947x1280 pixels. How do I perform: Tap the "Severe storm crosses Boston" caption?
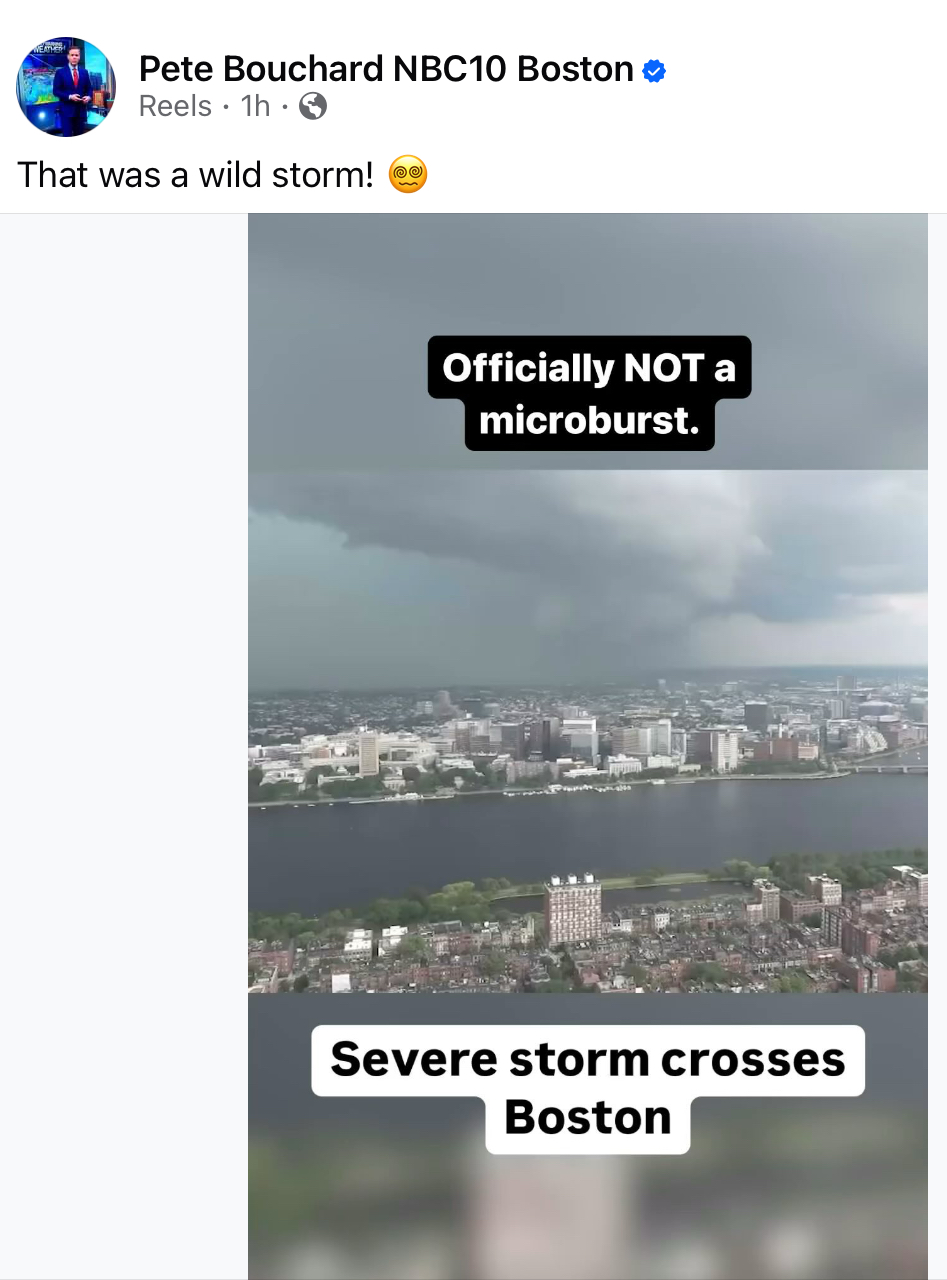pos(588,1087)
